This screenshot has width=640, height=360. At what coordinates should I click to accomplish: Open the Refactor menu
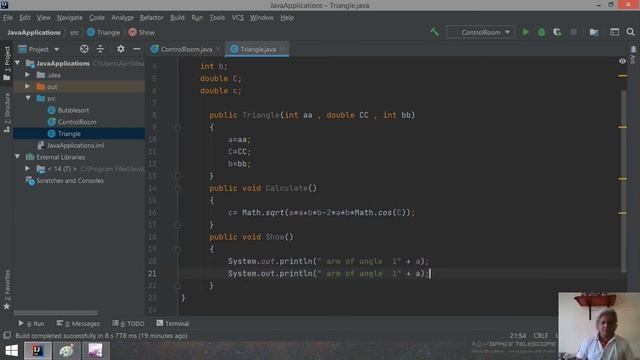point(151,18)
